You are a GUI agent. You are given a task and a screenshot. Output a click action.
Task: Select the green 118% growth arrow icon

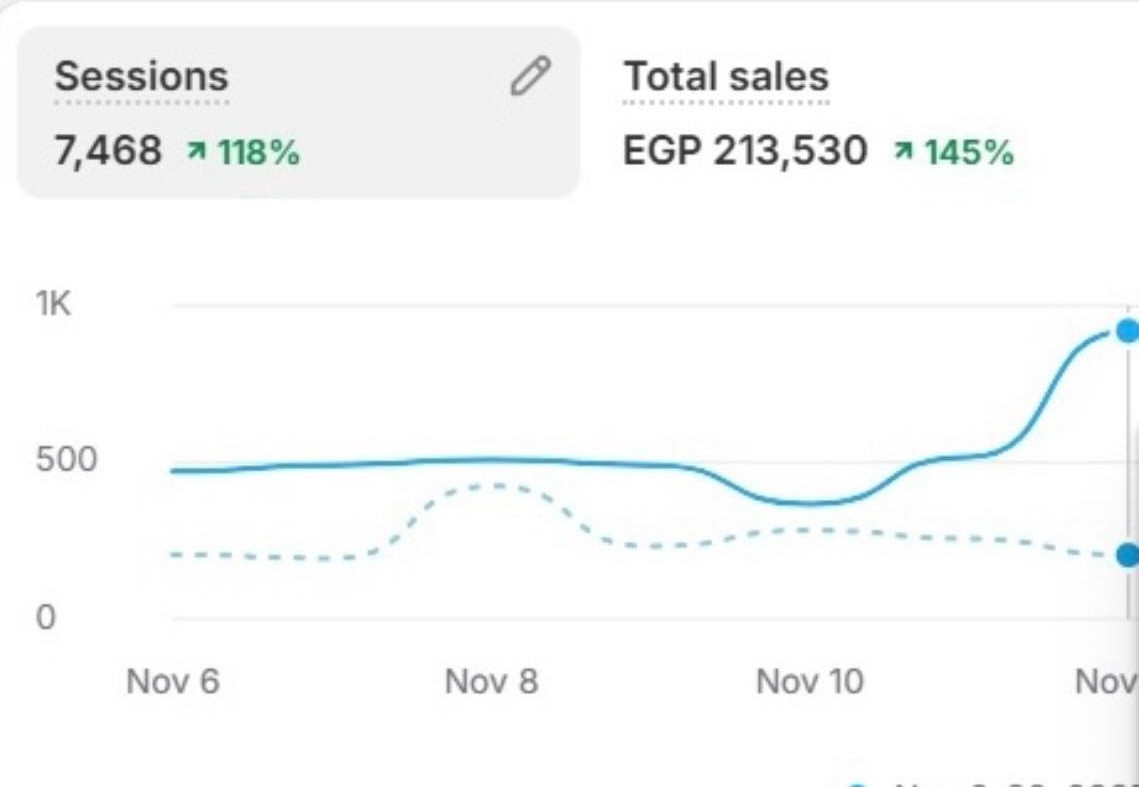pos(199,148)
